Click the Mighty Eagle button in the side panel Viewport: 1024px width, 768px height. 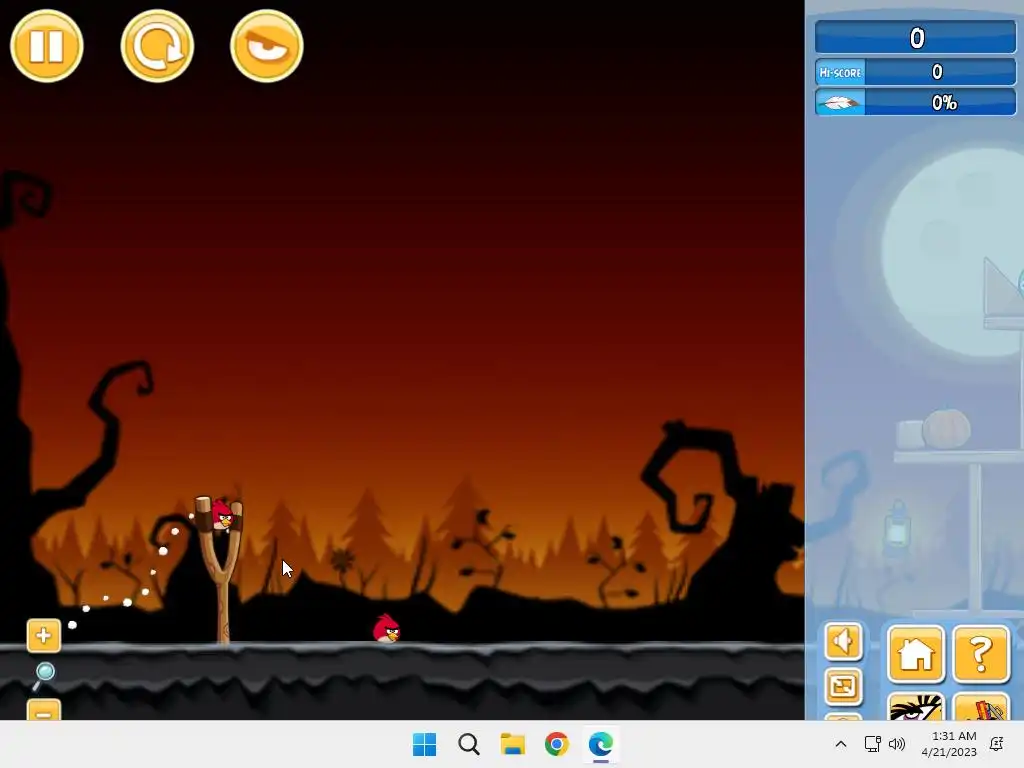coord(916,707)
